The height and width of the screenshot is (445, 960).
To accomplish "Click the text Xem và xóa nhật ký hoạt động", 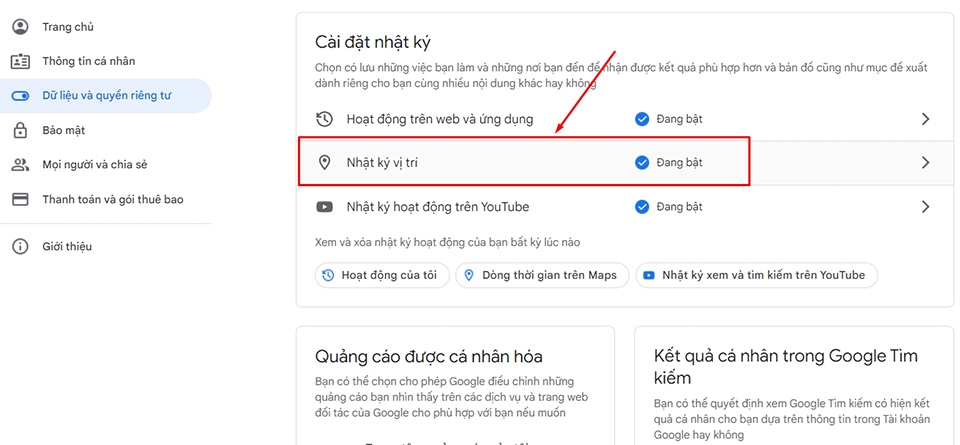I will (x=448, y=242).
